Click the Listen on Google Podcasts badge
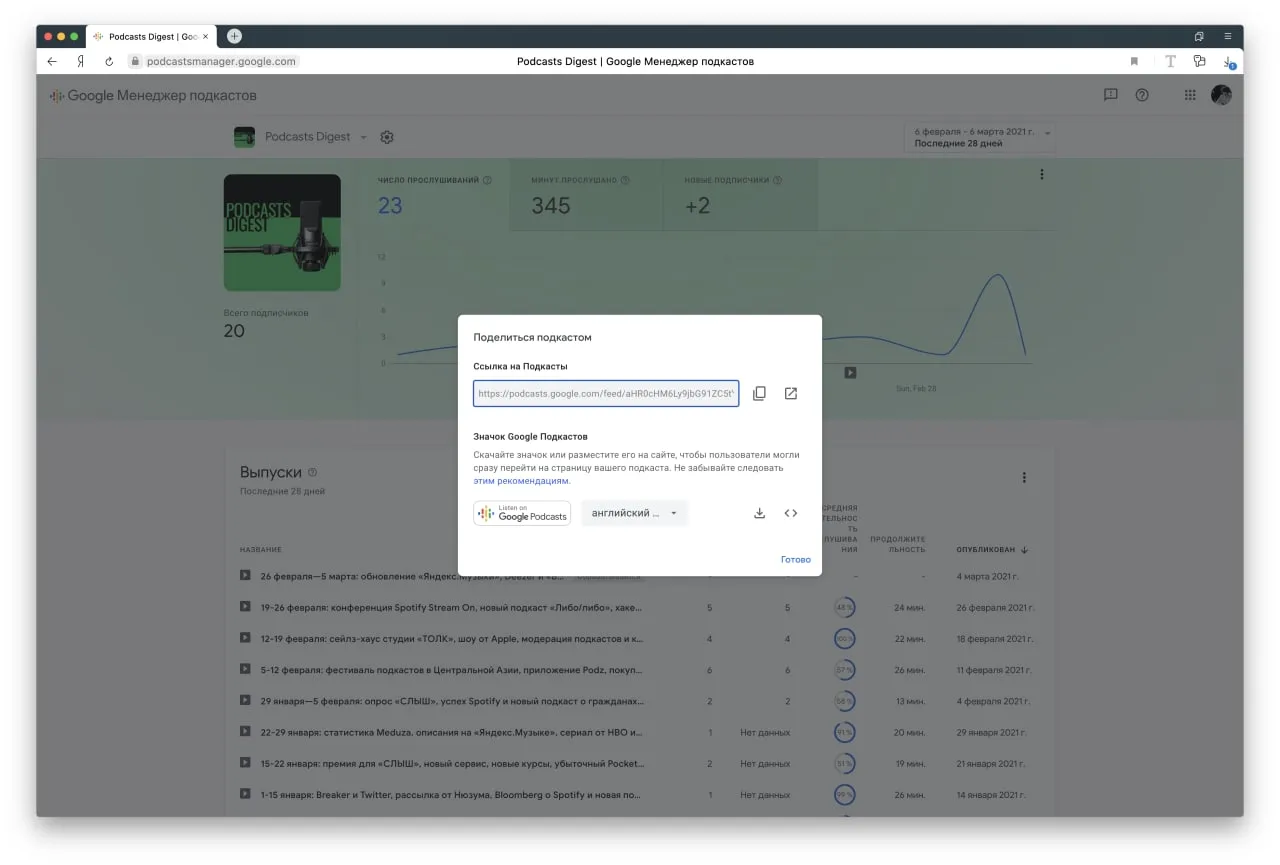Viewport: 1280px width, 865px height. 522,513
